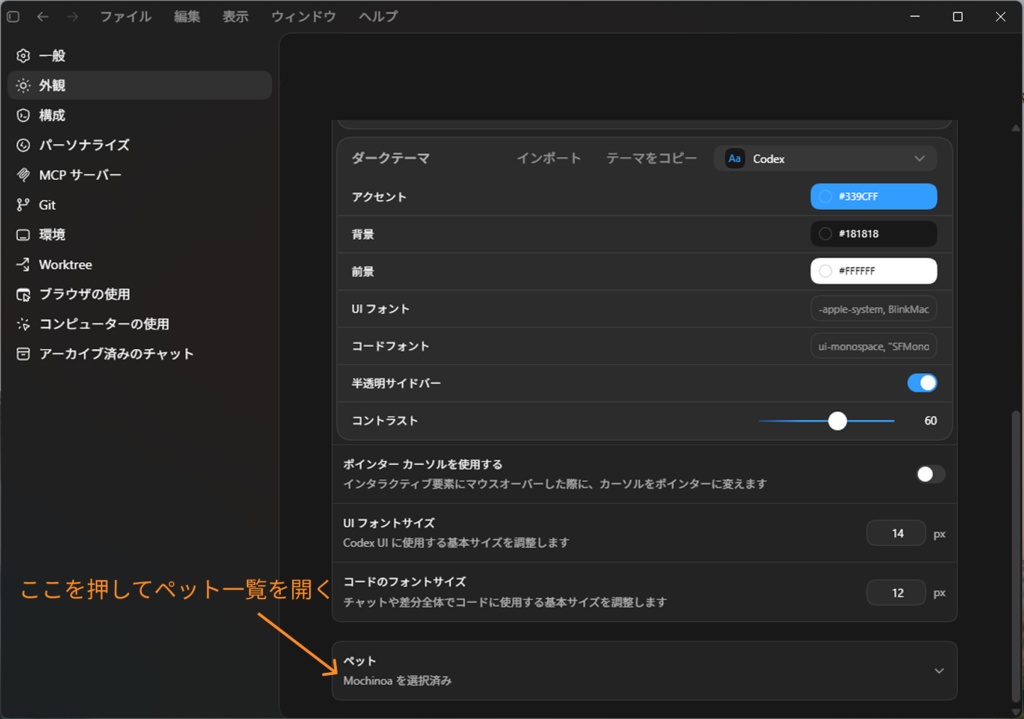Click the gear icon beside 一般
The image size is (1024, 719).
[23, 56]
